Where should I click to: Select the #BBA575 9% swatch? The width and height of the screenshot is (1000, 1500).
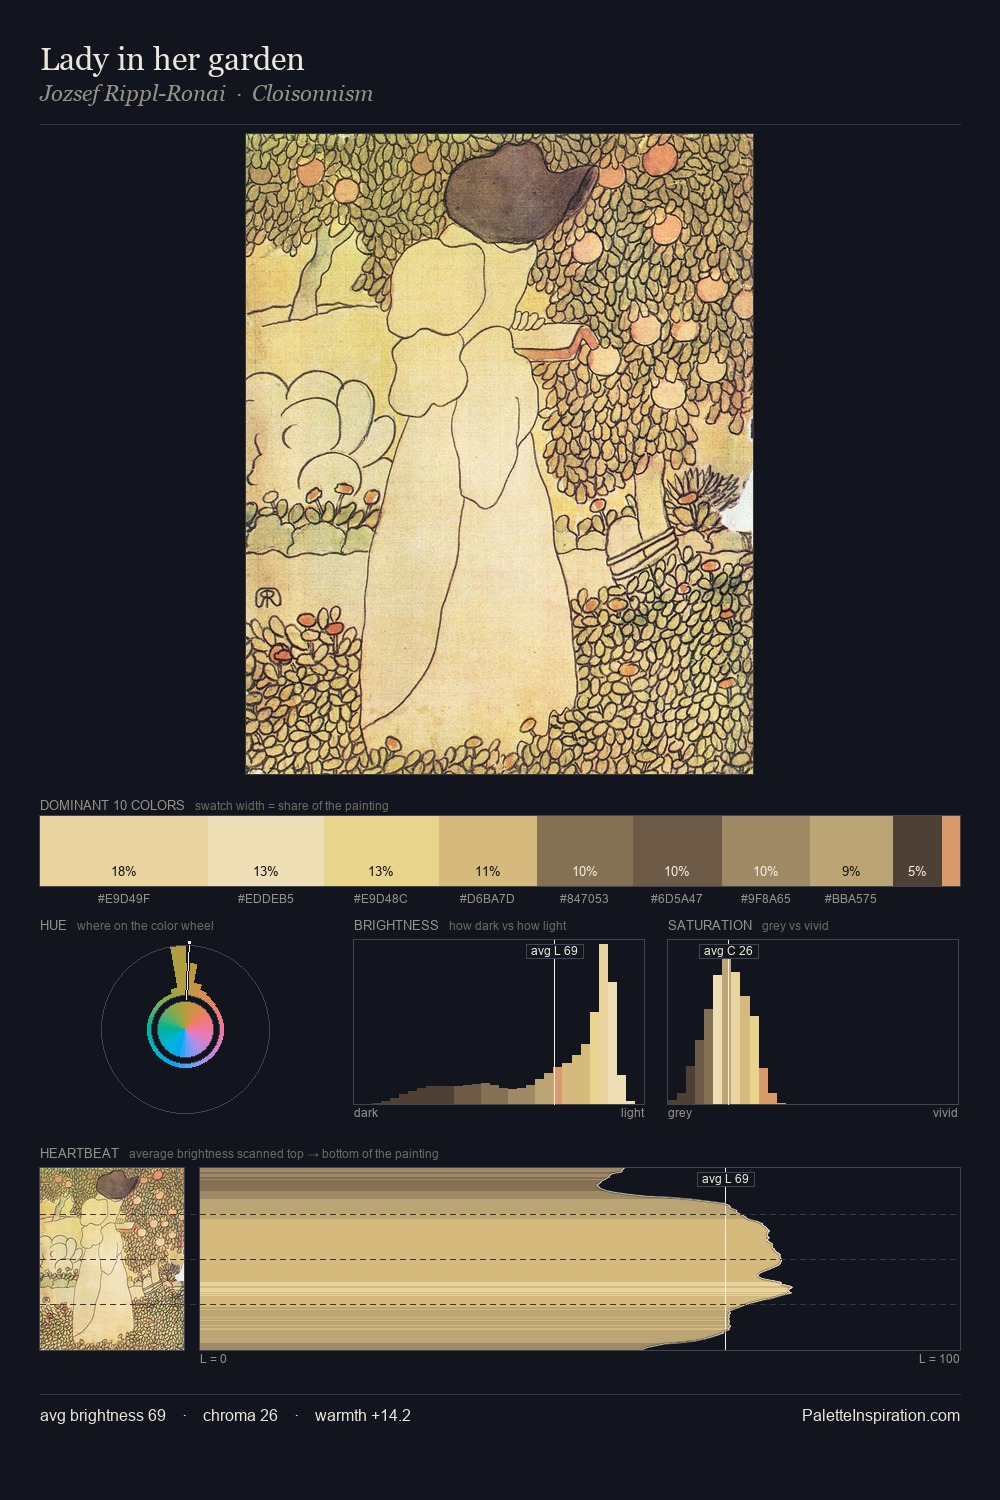pos(851,851)
